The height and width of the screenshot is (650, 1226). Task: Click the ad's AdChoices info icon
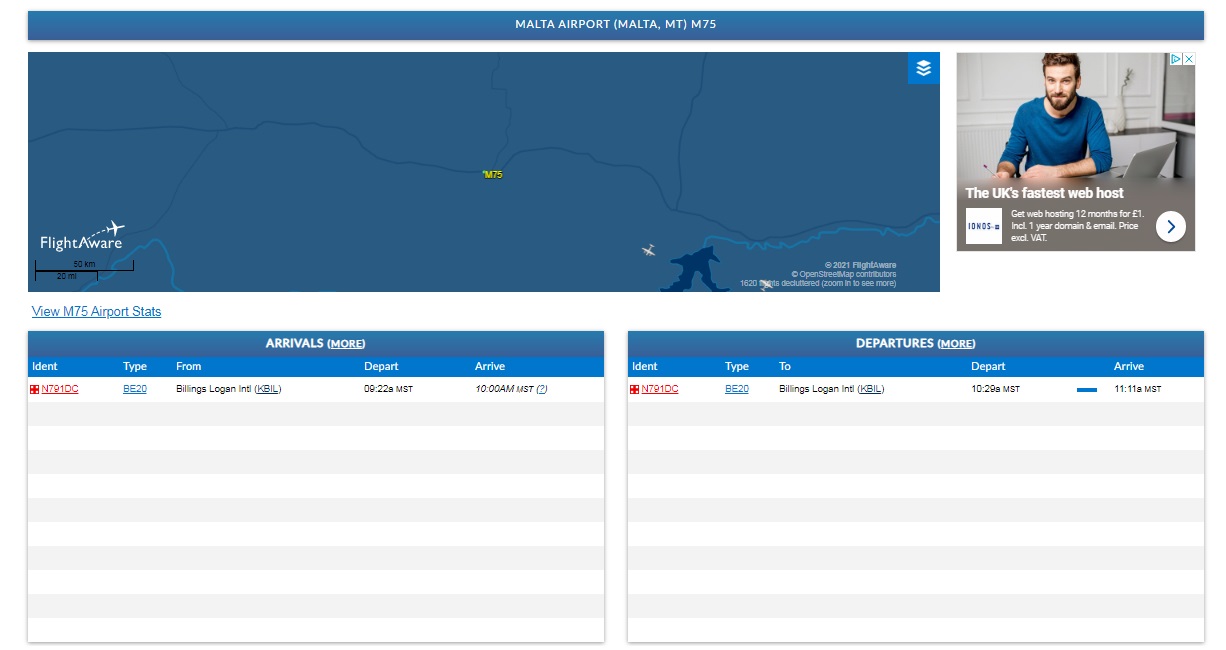click(1177, 59)
